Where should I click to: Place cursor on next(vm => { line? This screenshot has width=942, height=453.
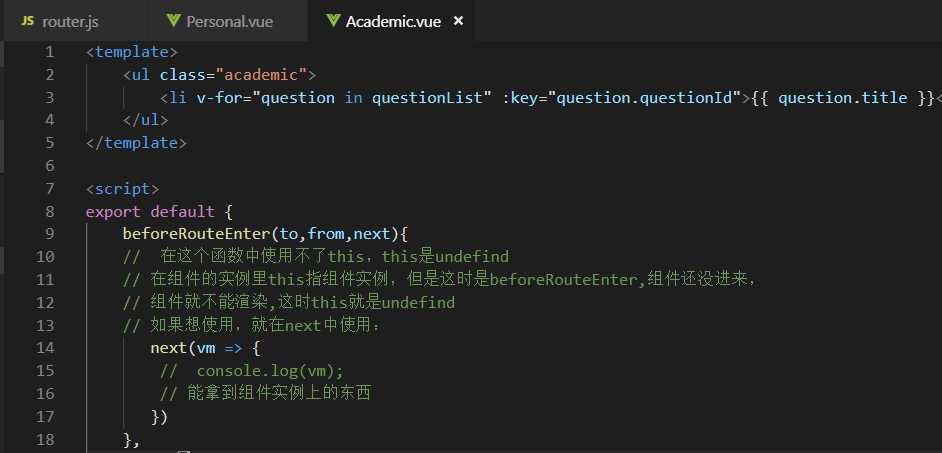point(205,348)
